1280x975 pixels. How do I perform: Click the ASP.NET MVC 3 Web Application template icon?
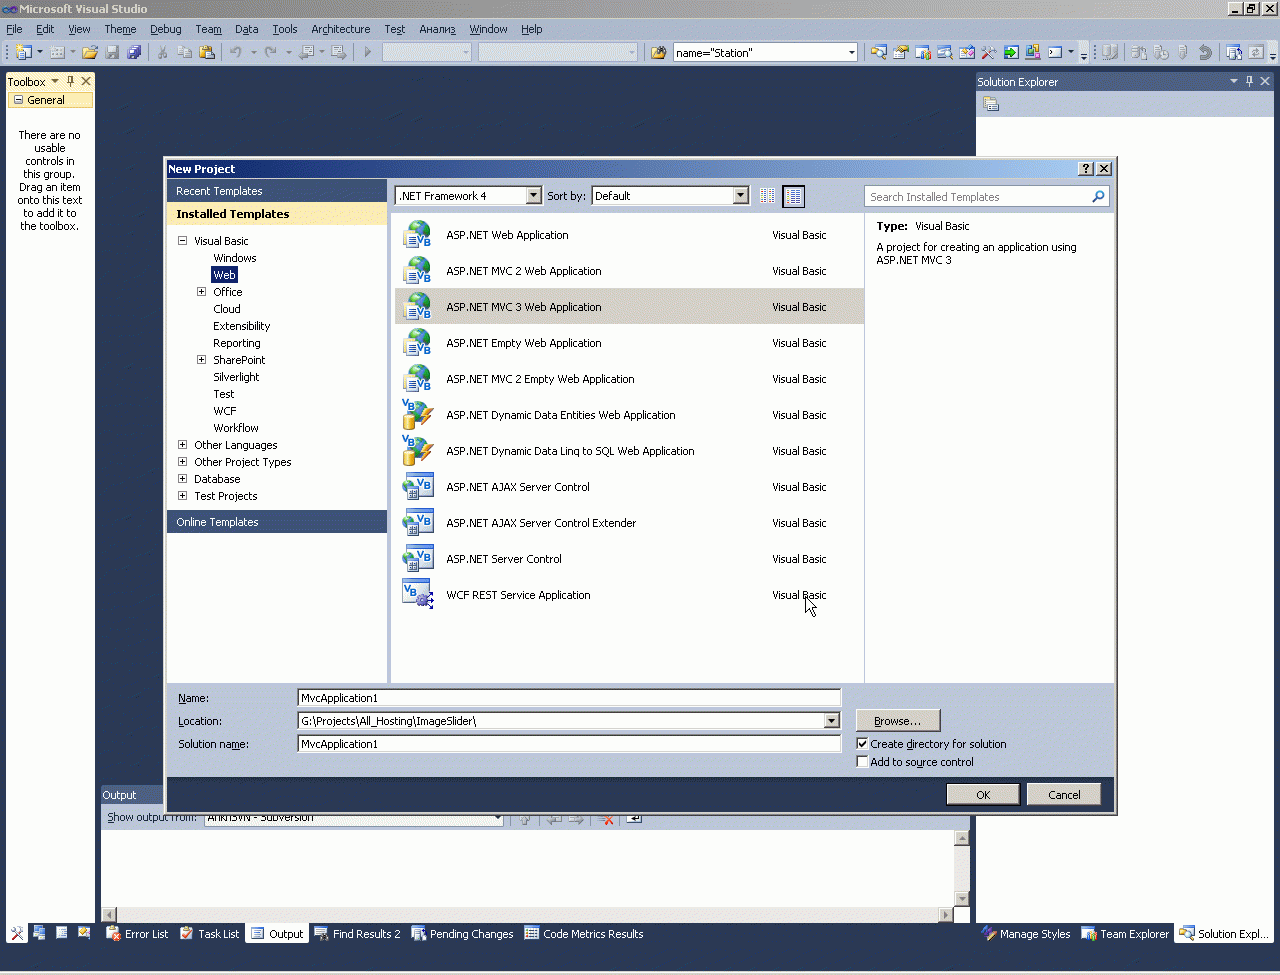click(417, 307)
